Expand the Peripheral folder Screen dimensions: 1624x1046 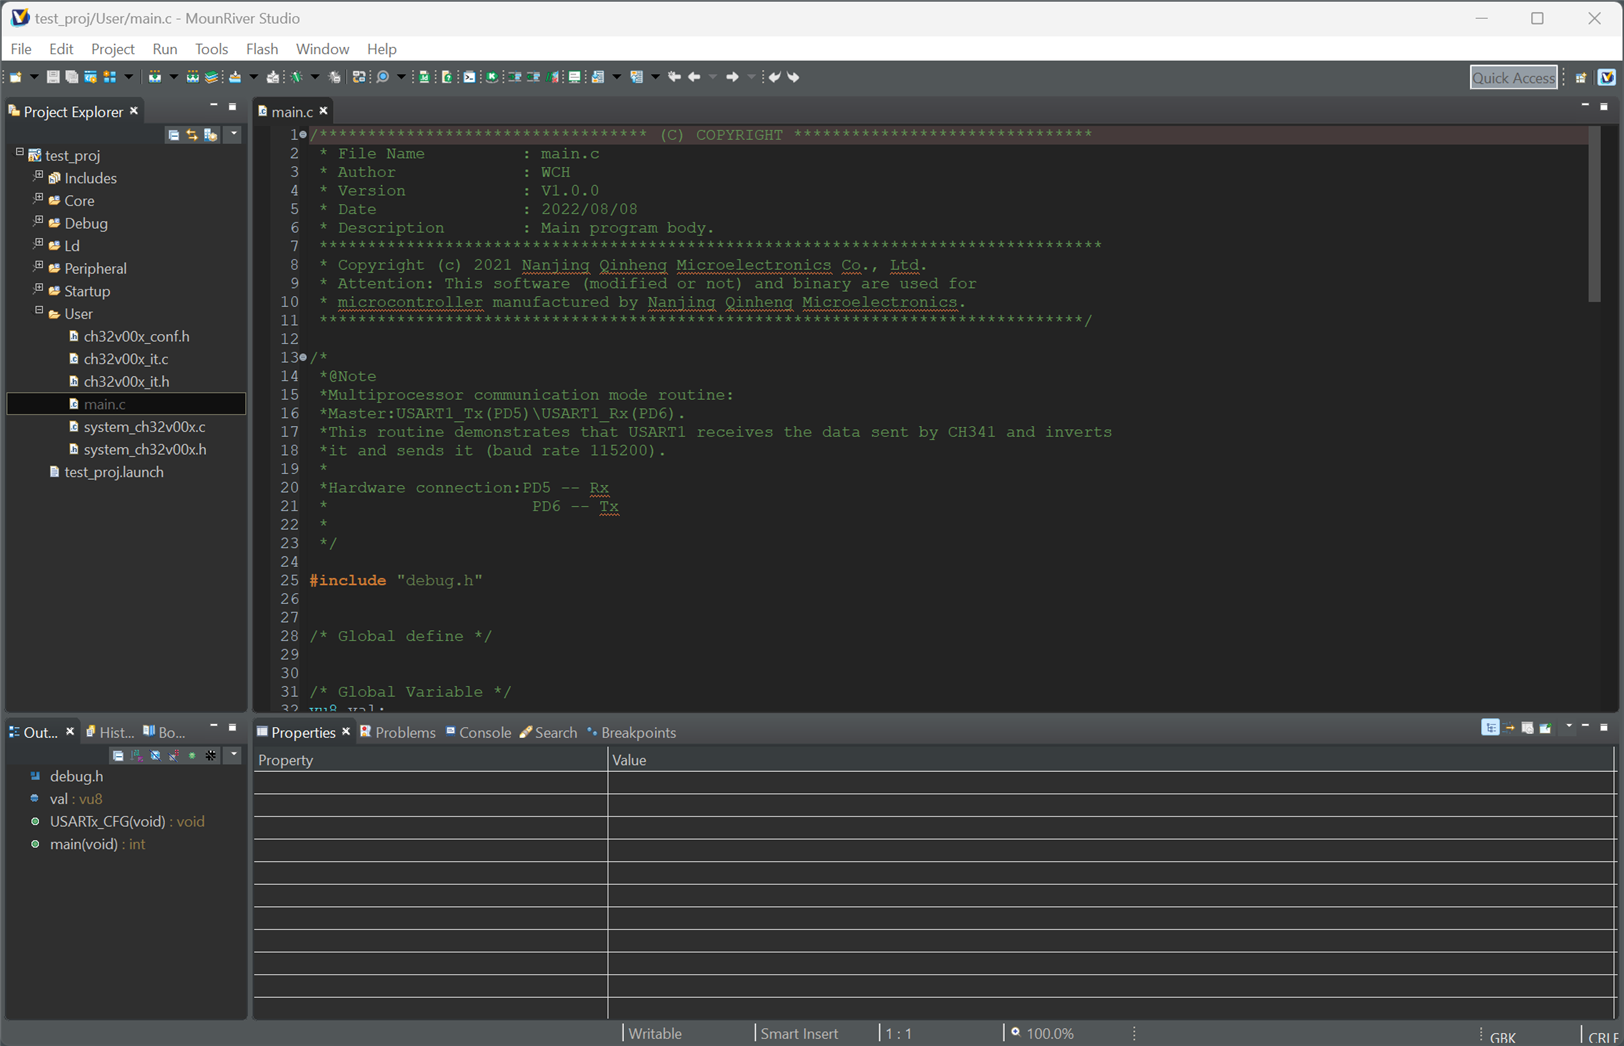coord(38,267)
